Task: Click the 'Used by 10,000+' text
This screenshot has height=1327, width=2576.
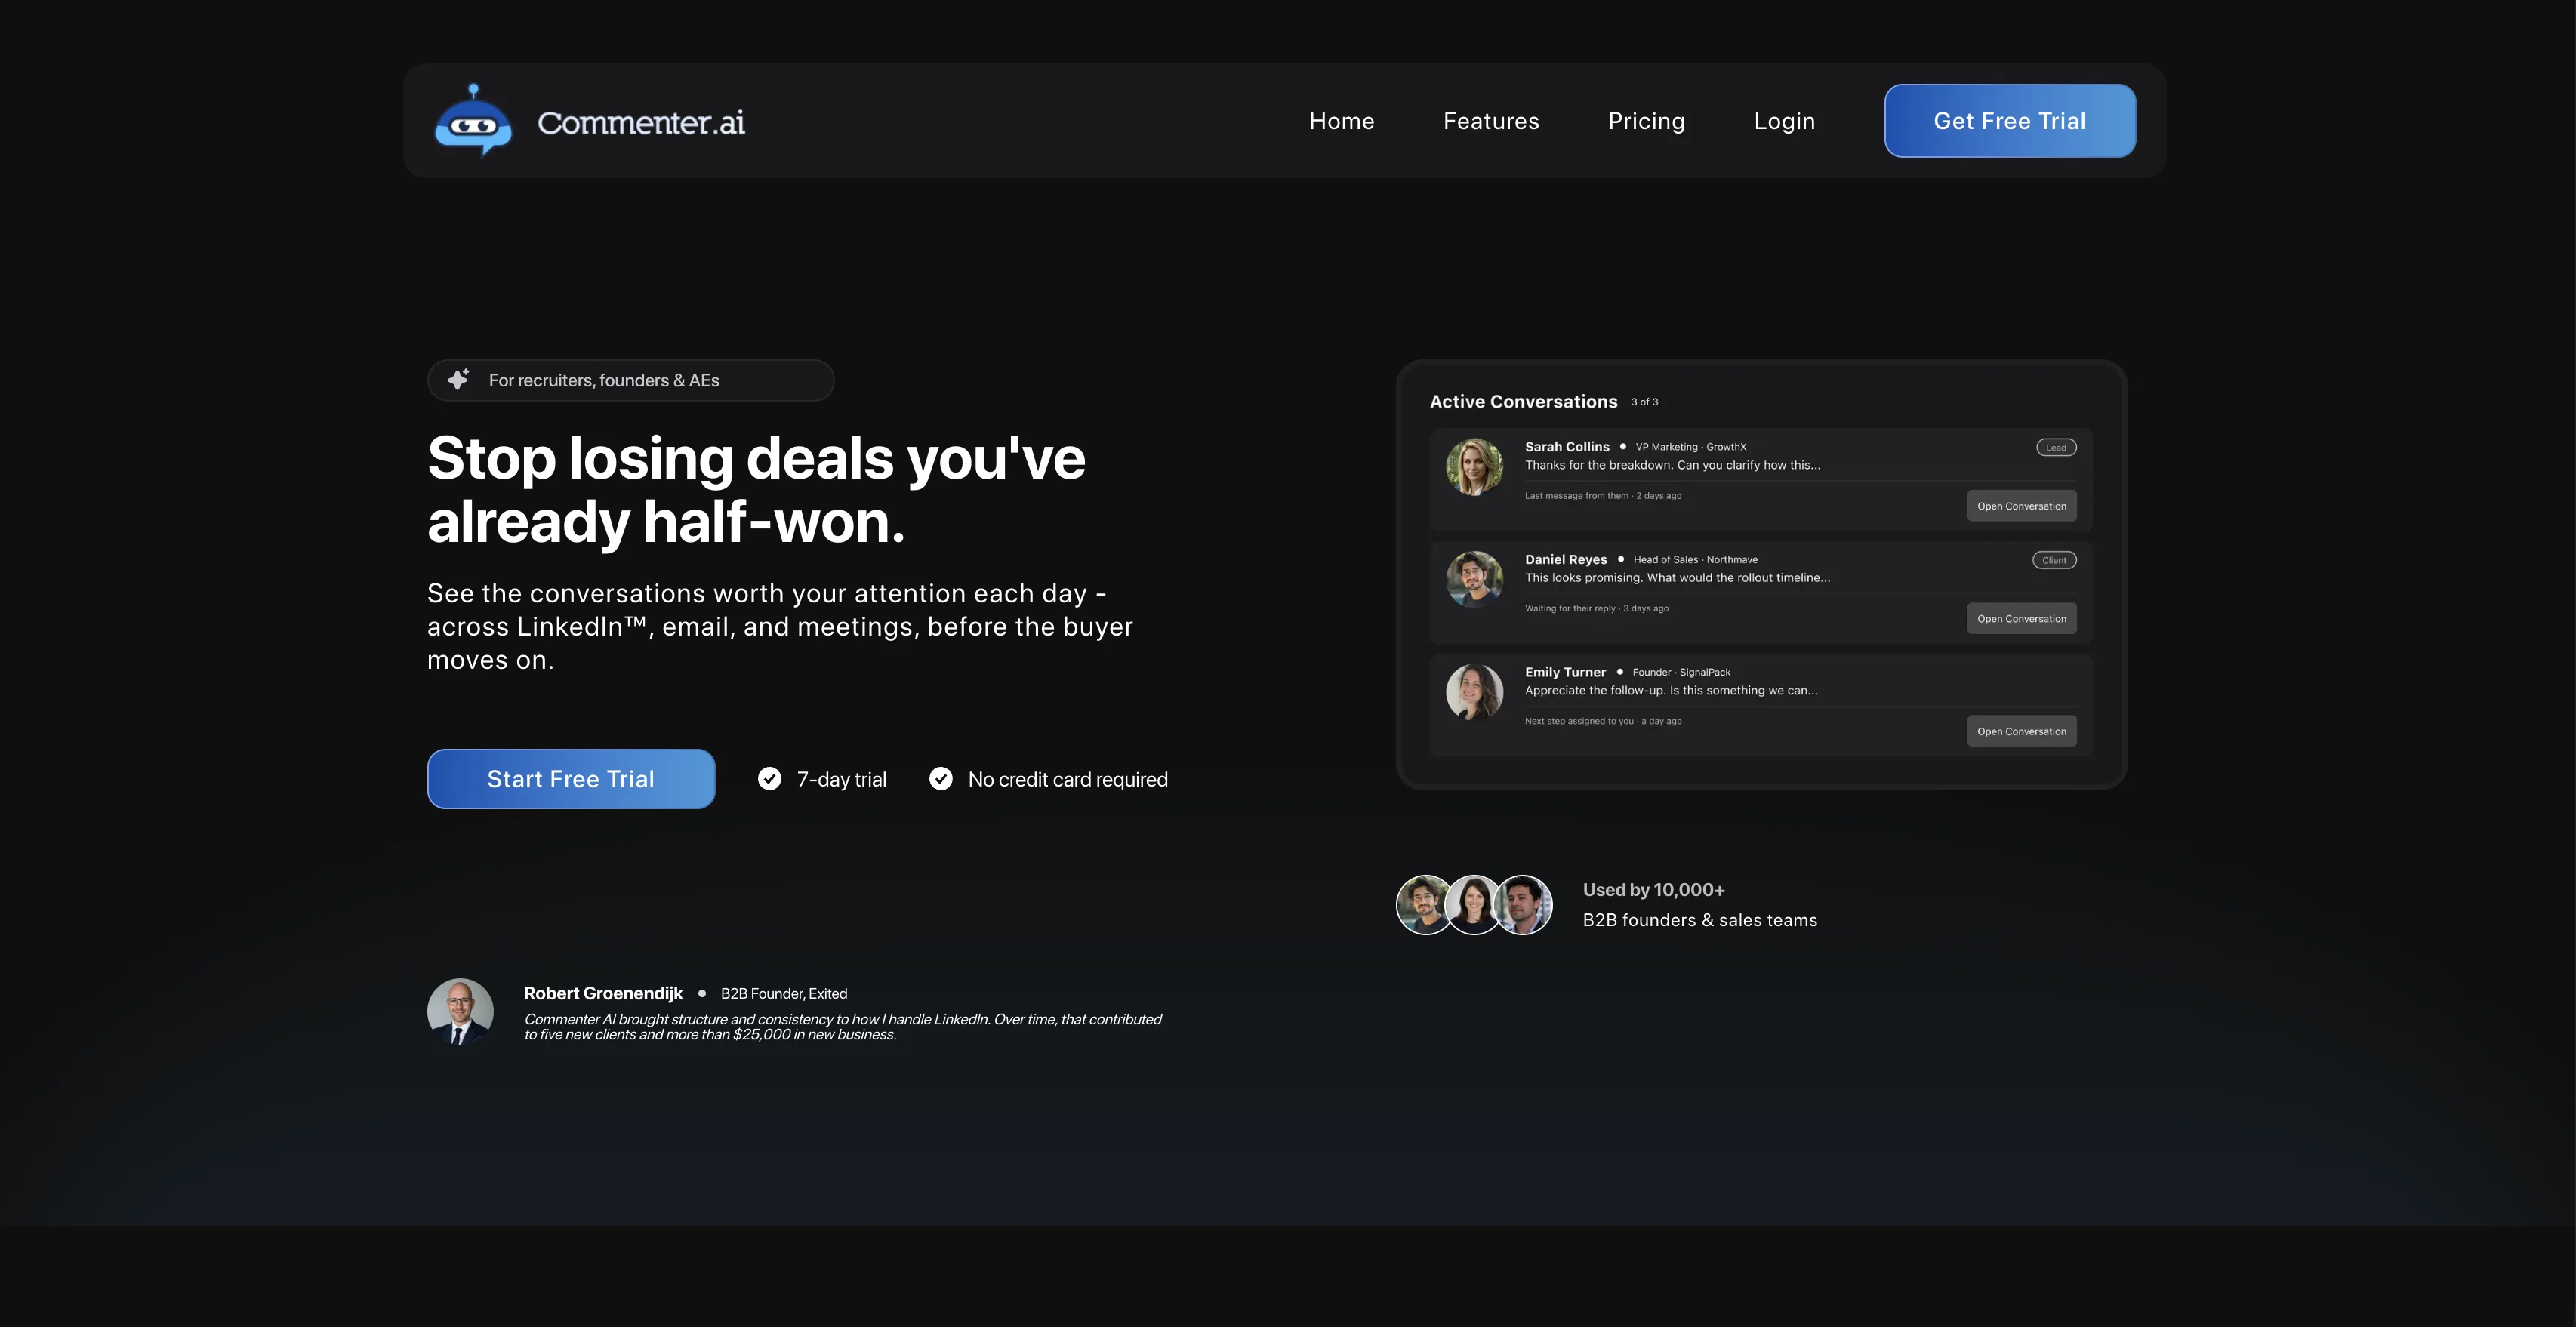Action: [x=1653, y=890]
